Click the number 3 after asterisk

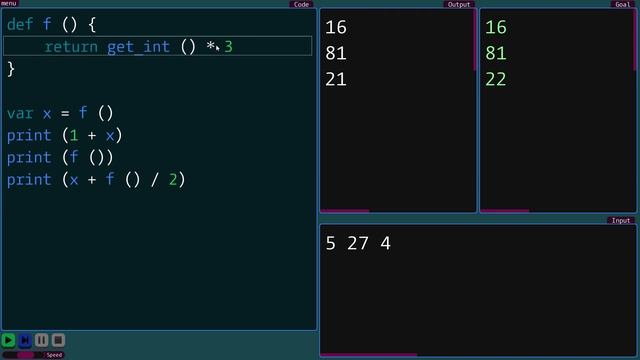click(x=229, y=47)
